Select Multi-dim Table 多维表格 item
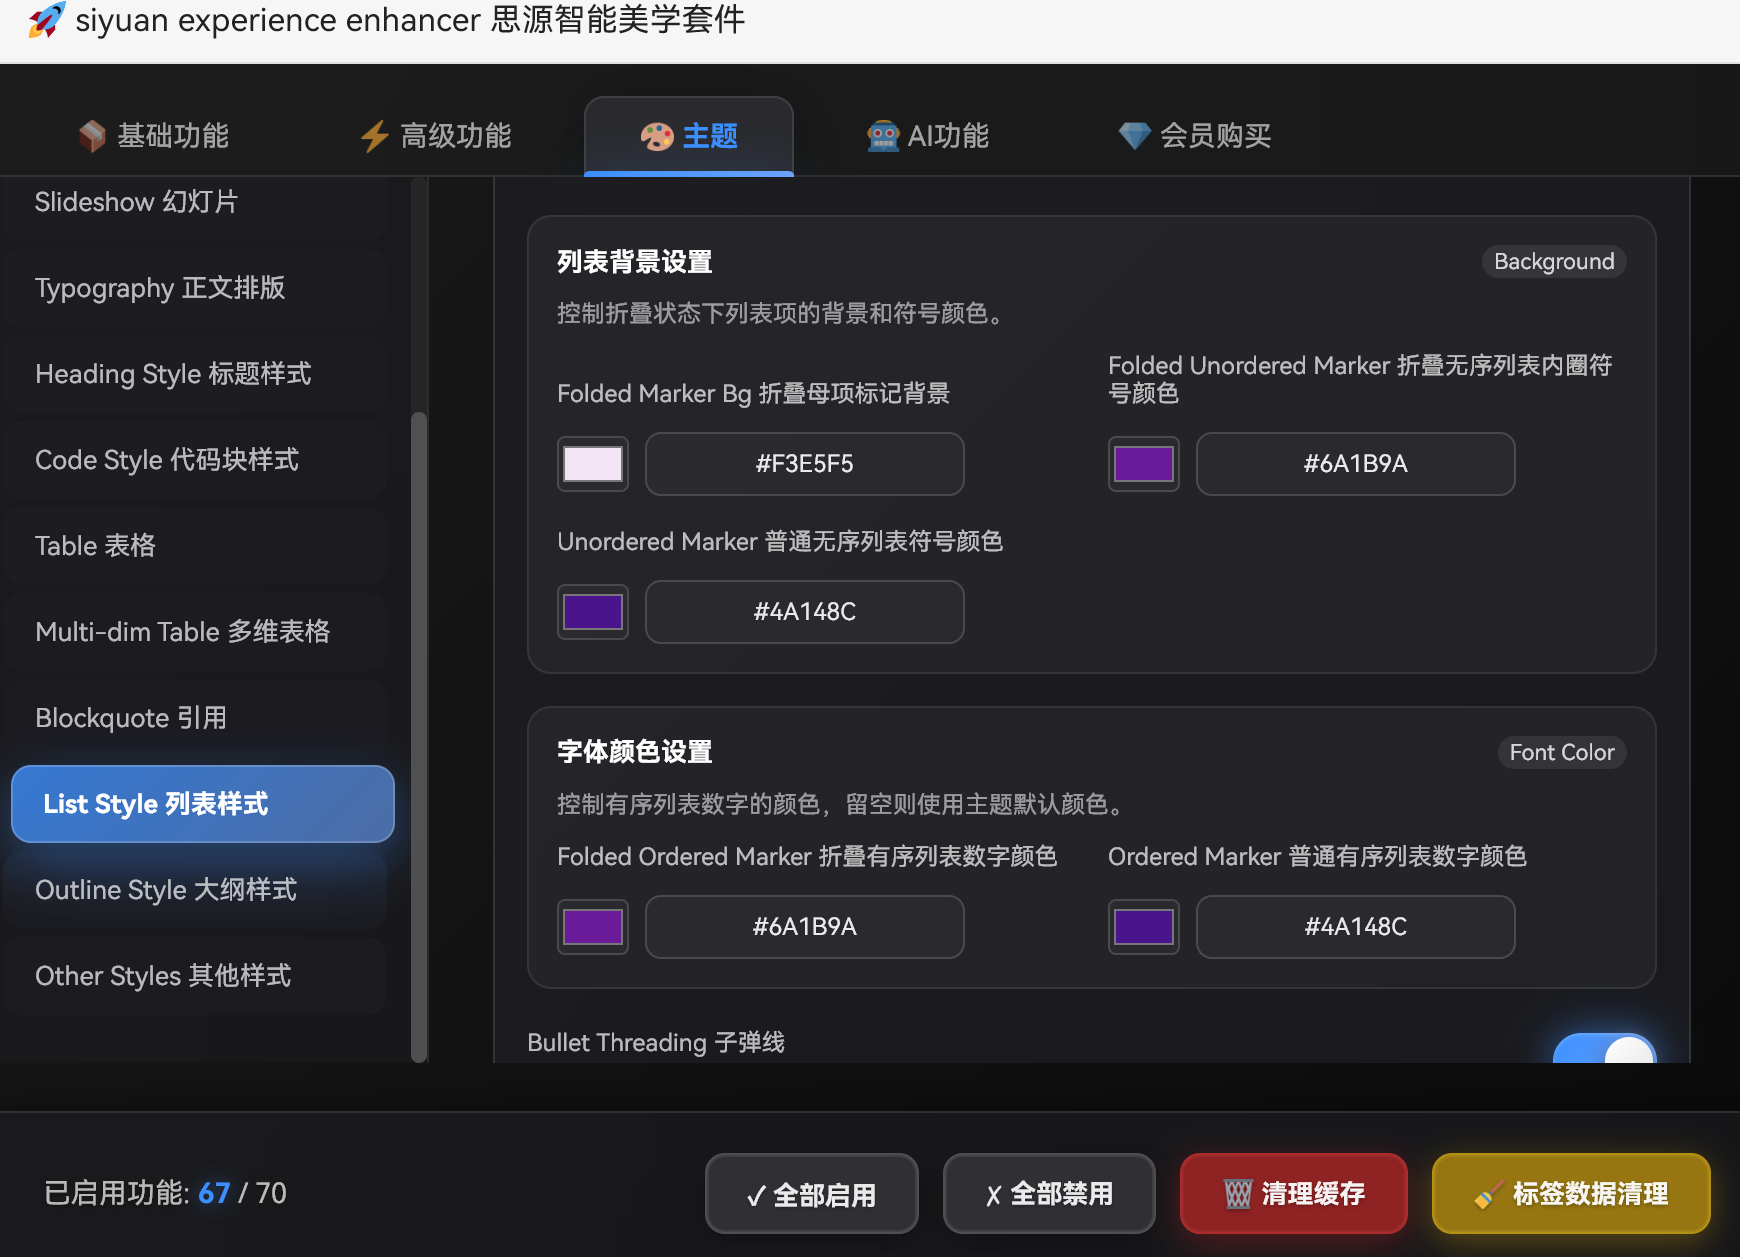This screenshot has height=1257, width=1740. (x=197, y=632)
